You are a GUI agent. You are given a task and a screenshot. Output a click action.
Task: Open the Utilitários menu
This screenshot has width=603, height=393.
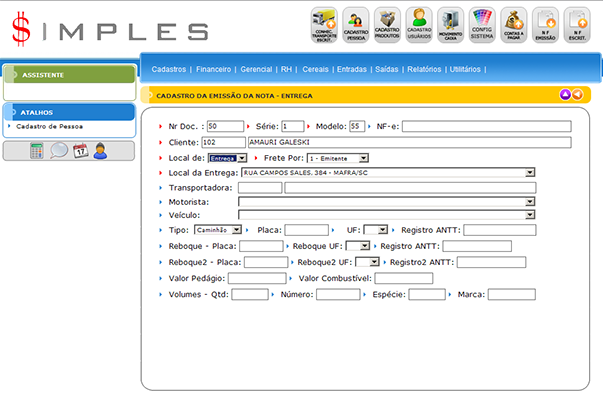465,69
